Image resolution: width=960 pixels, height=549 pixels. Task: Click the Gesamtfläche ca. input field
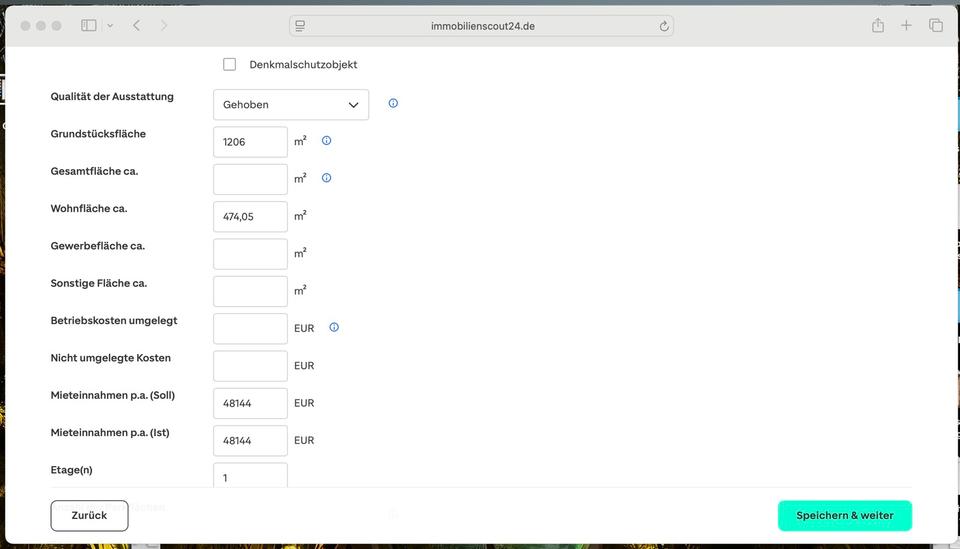(250, 179)
